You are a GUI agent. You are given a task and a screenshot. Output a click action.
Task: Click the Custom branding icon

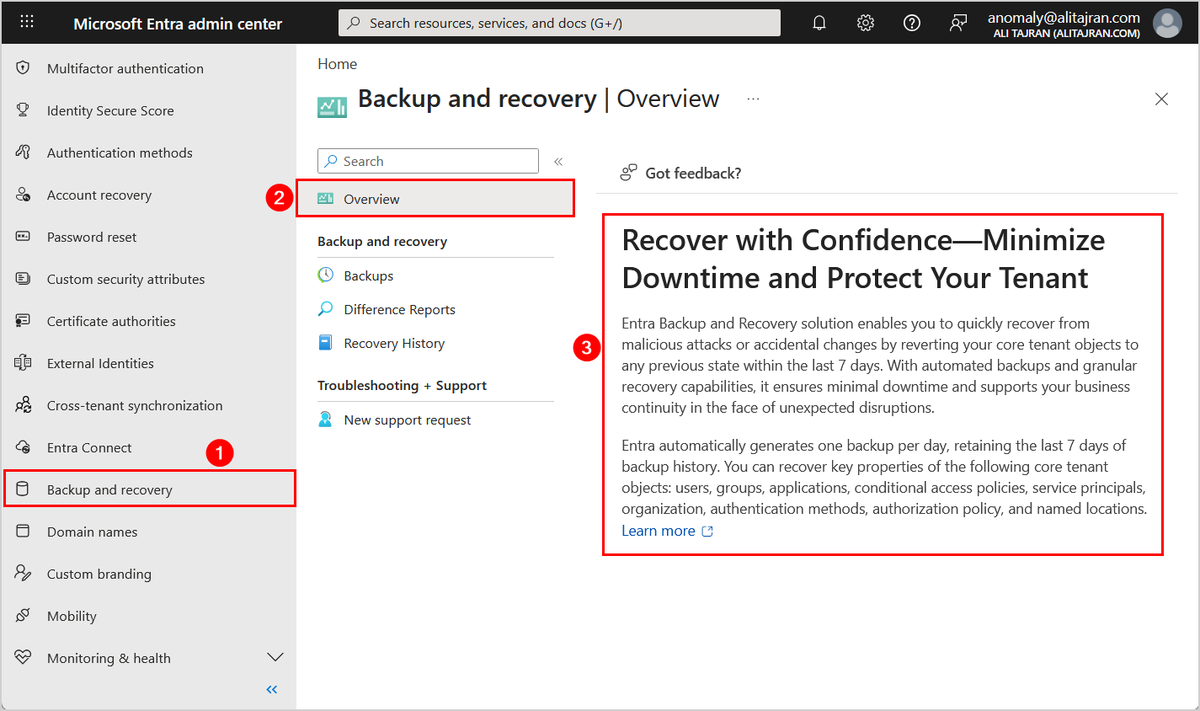[24, 574]
